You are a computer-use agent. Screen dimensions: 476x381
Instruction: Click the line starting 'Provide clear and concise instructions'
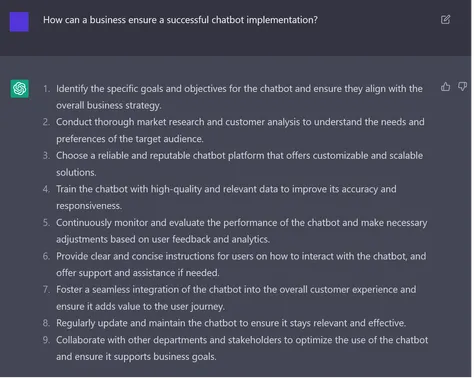(243, 257)
